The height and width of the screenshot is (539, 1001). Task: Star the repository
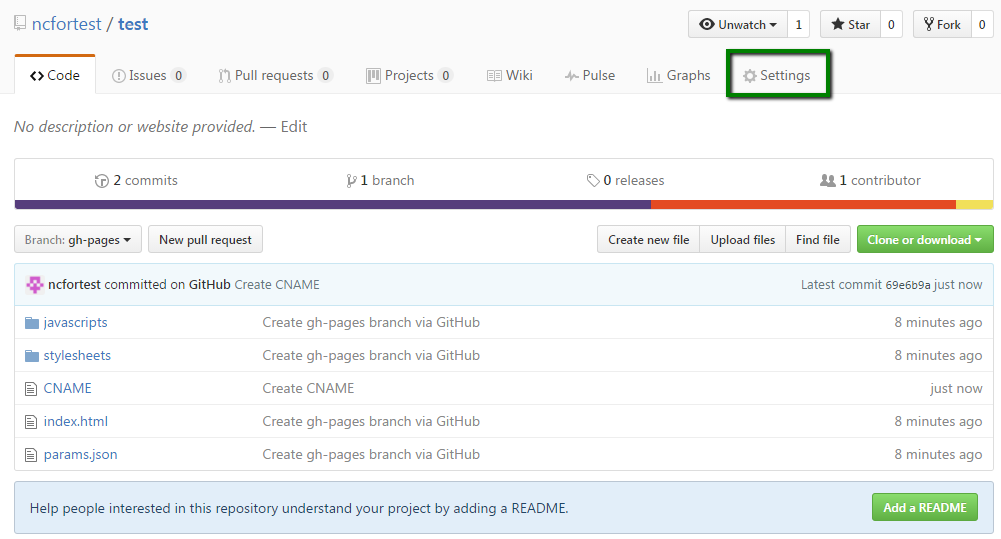point(850,24)
